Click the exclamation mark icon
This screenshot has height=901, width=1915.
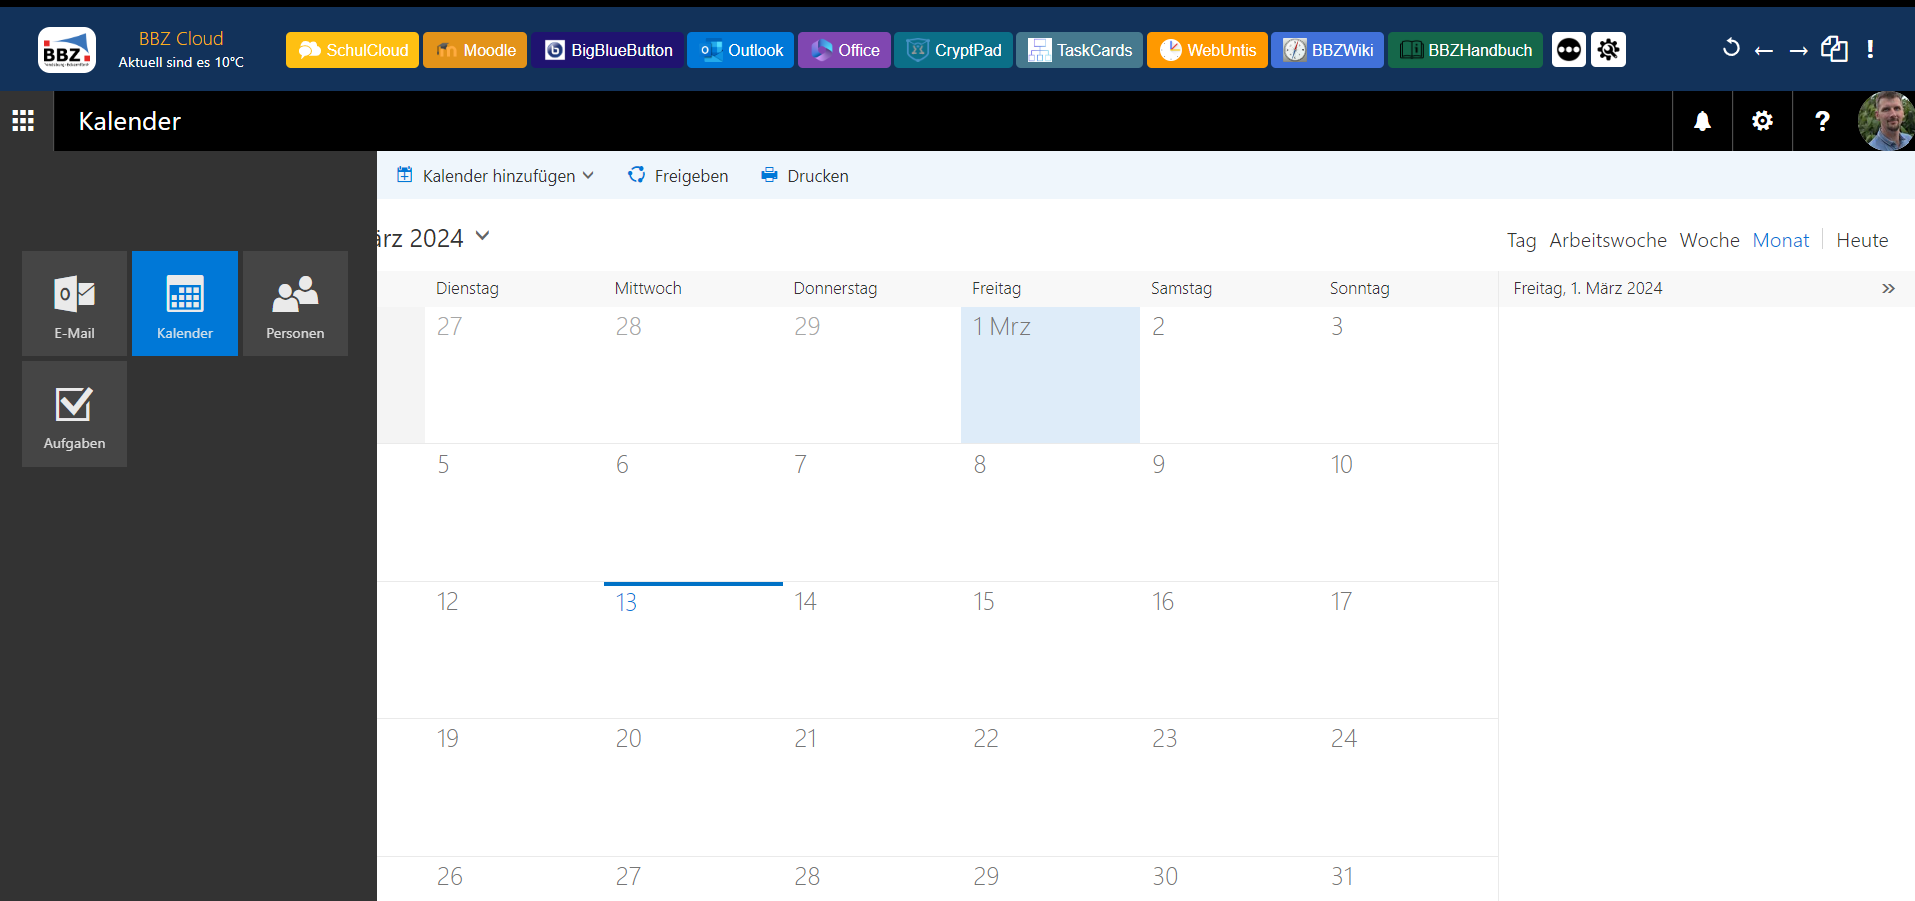tap(1870, 49)
